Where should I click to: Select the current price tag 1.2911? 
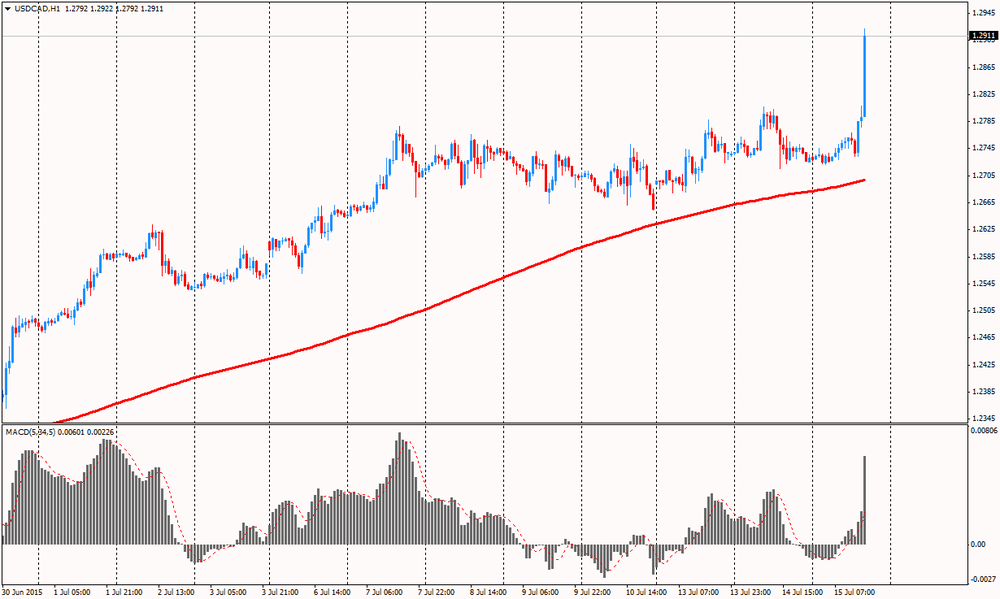pos(983,36)
